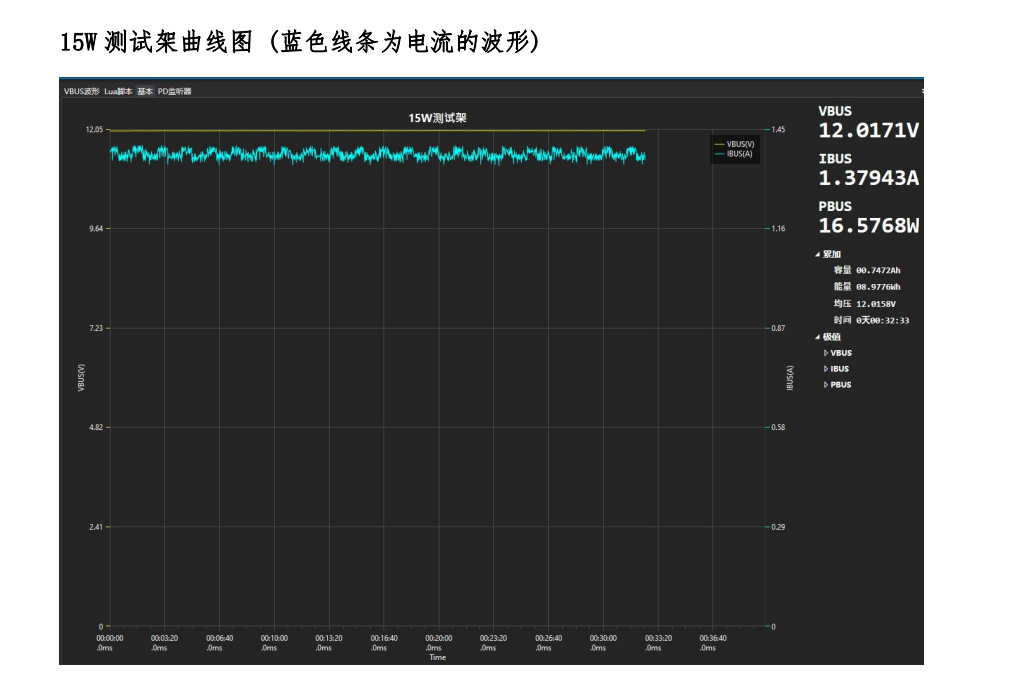Click the Time axis label
Screen dimensions: 1013x692
click(437, 657)
